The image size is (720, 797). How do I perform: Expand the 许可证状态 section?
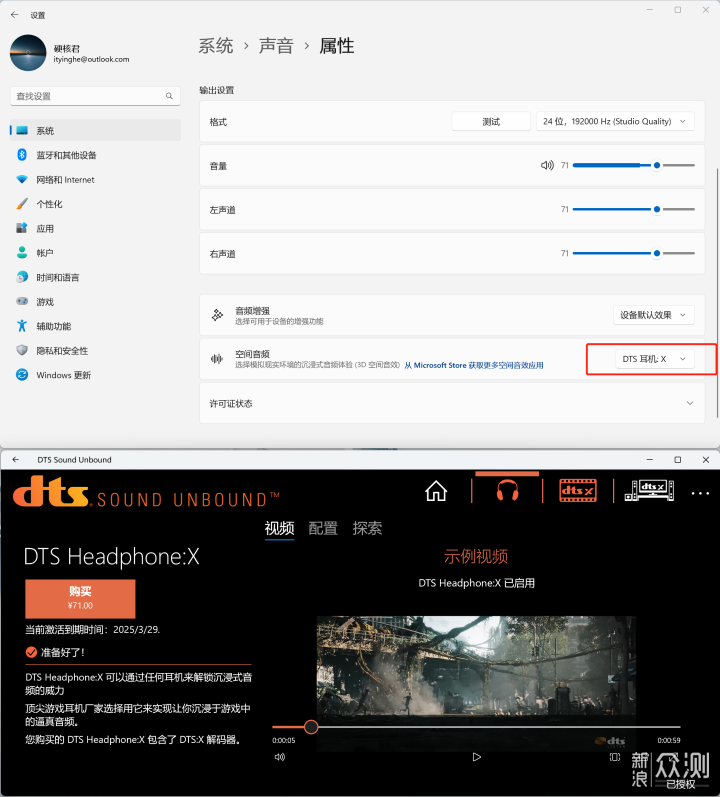click(x=452, y=403)
